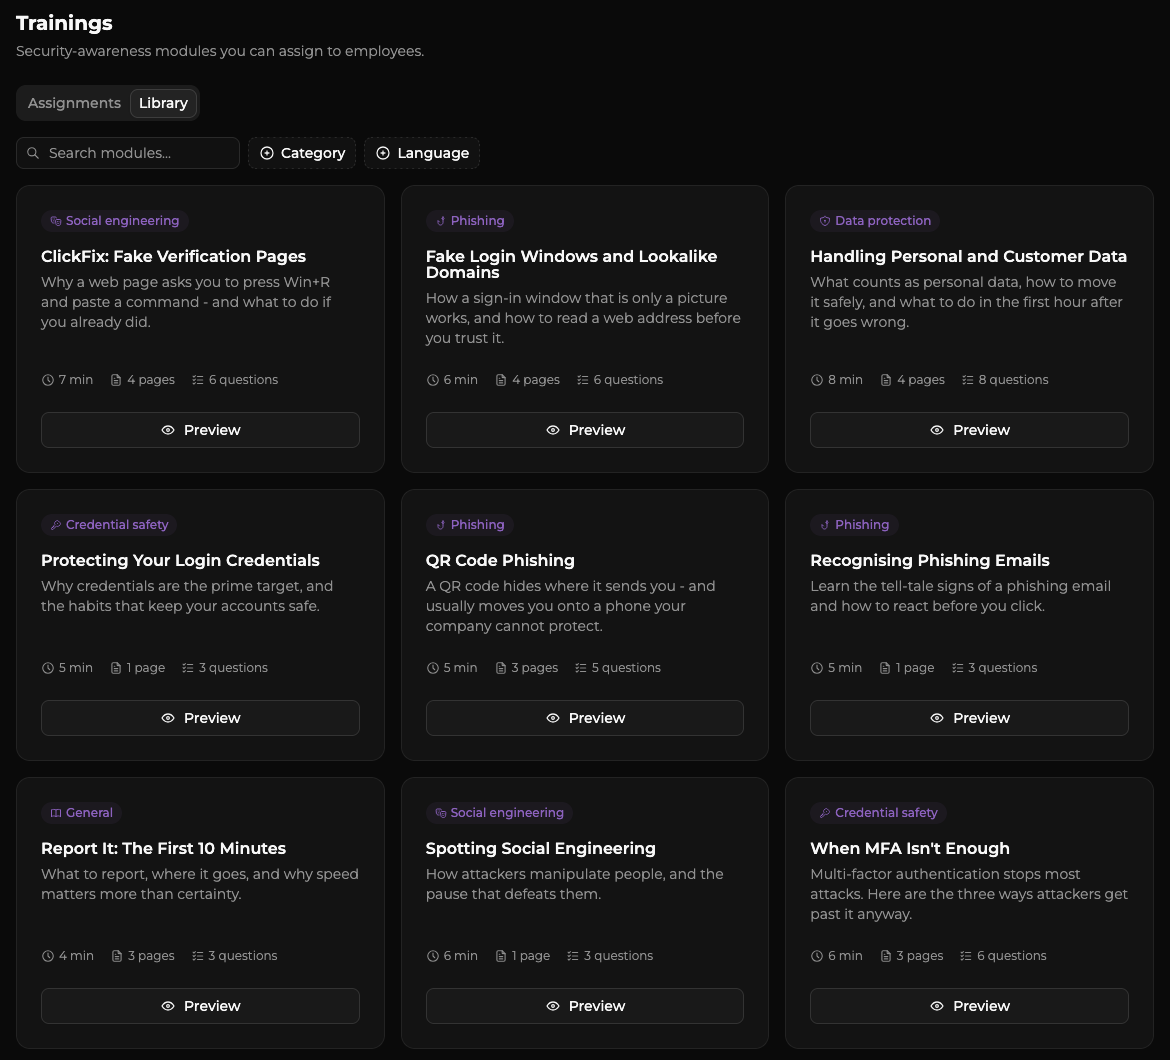The image size is (1170, 1060).
Task: Click Social engineering icon on Spotting Social Engineering card
Action: 440,812
